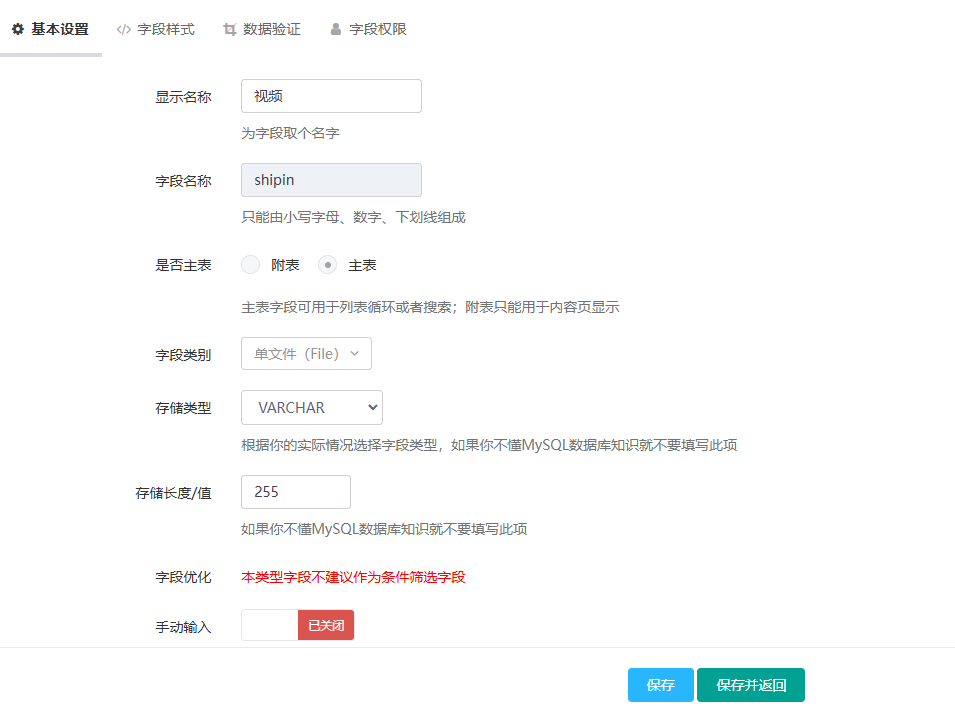
Task: Open the 存储类型 VARCHAR dropdown
Action: tap(312, 407)
